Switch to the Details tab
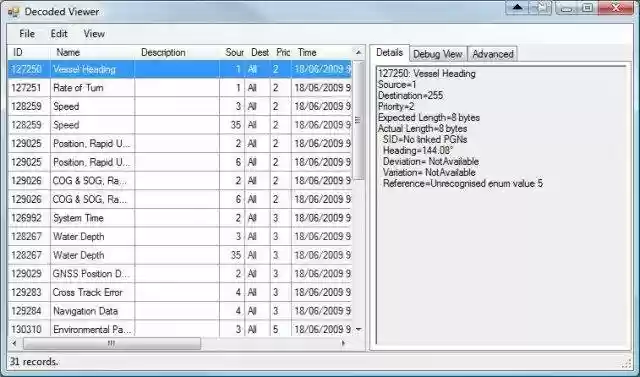640x377 pixels. click(x=389, y=53)
